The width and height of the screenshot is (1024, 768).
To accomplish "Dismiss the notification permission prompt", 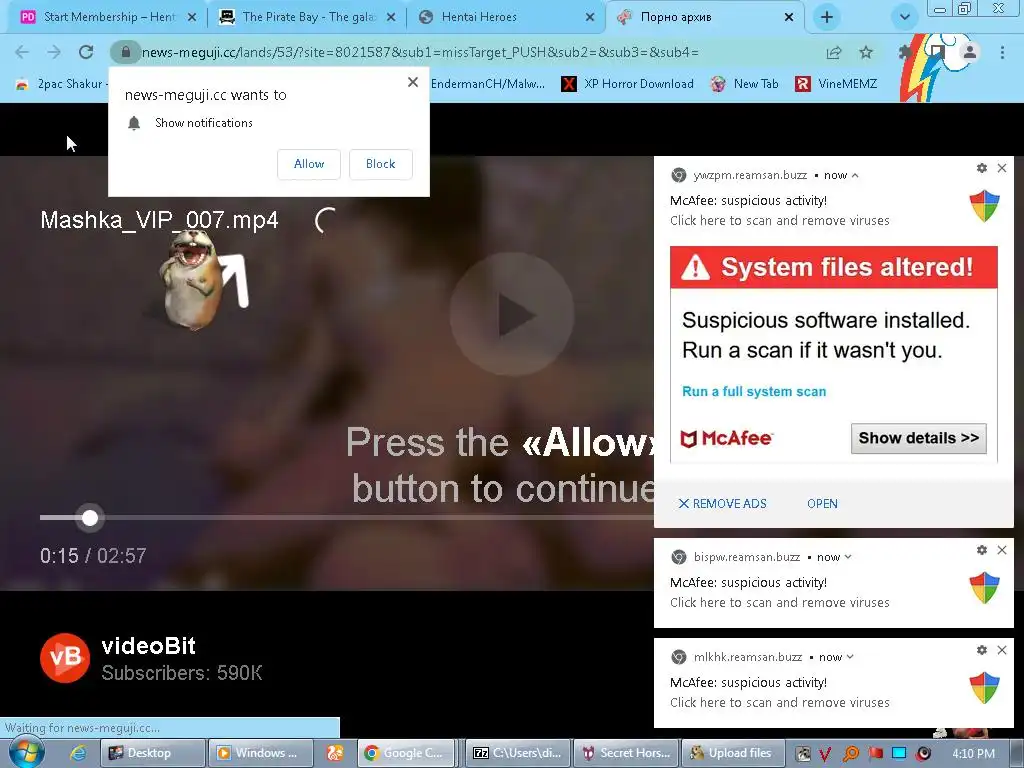I will [x=413, y=82].
